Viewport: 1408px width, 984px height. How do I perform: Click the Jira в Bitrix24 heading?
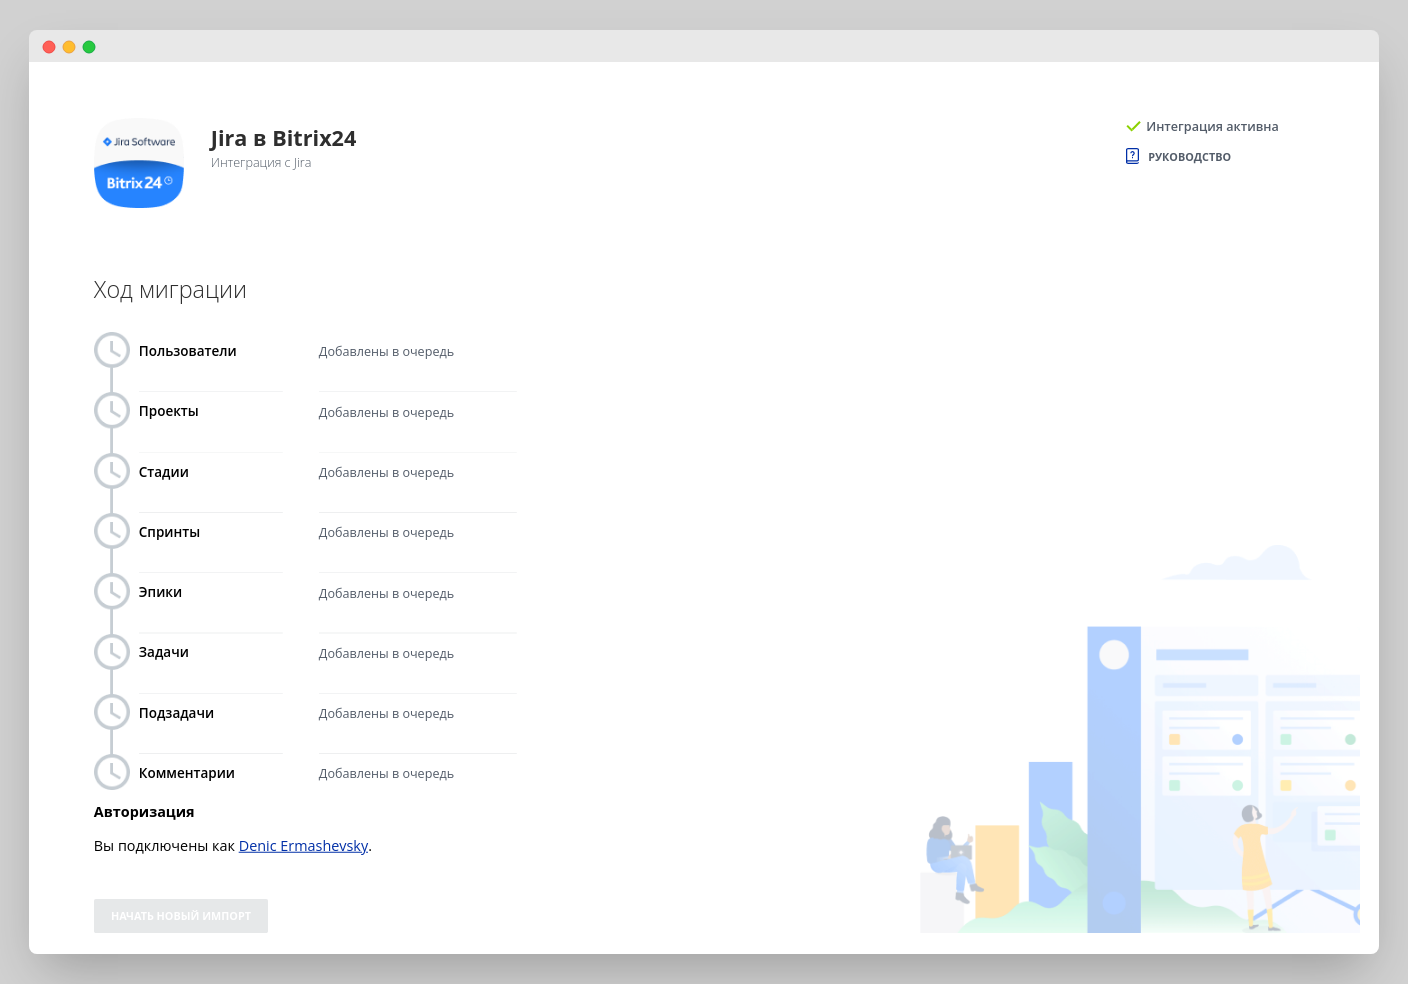283,139
